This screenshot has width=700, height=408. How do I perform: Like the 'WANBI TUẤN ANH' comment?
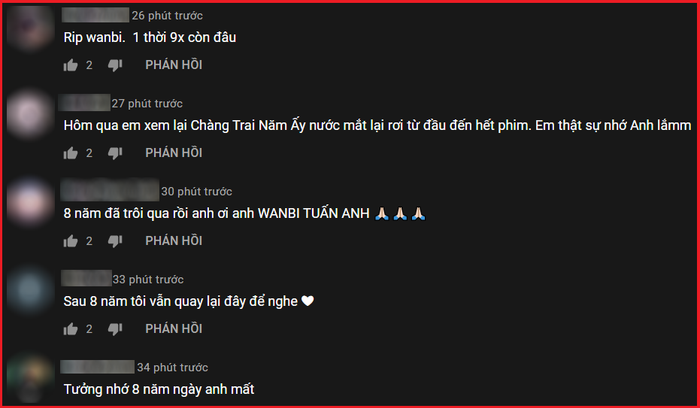click(x=71, y=241)
